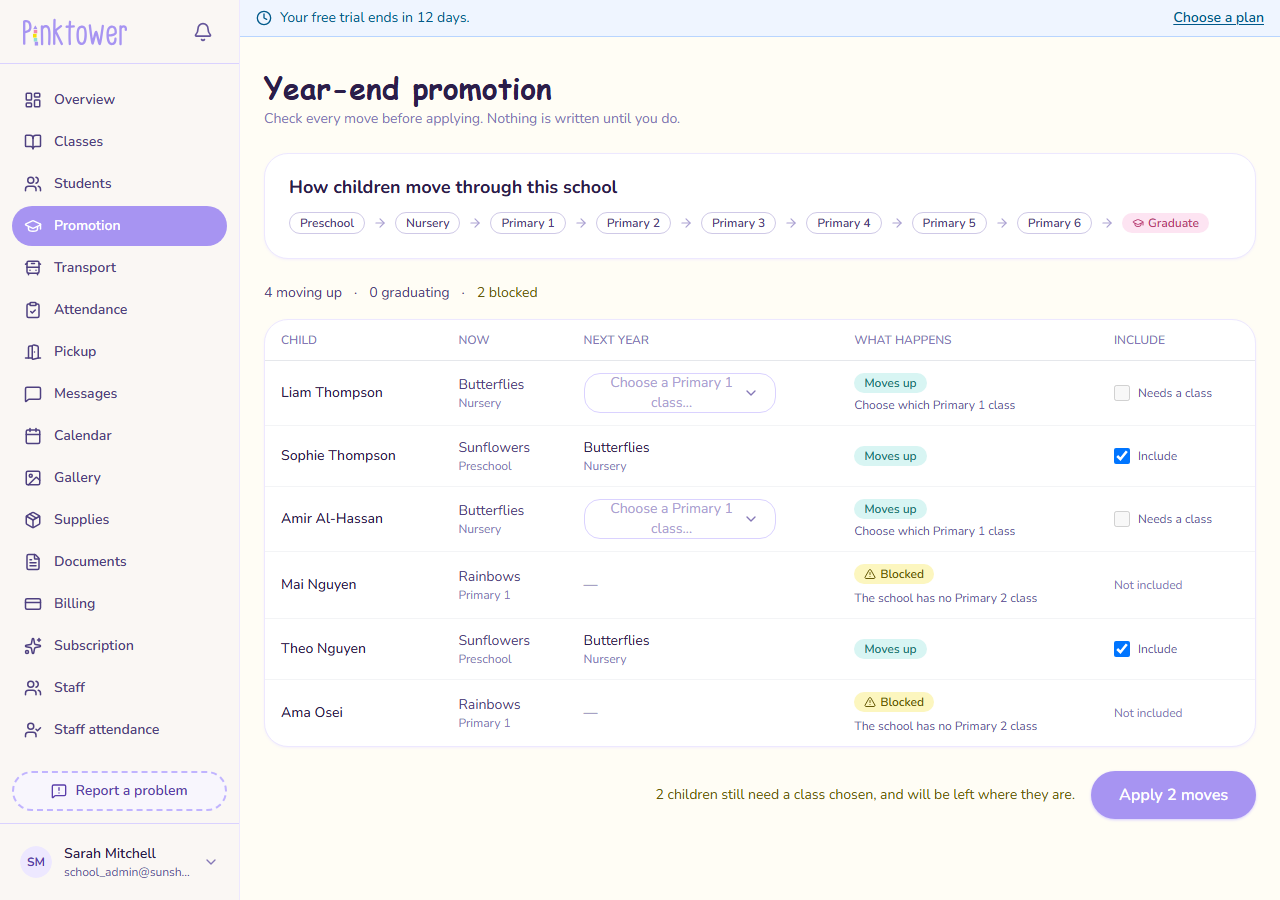The height and width of the screenshot is (900, 1280).
Task: Click the NEXT YEAR column header
Action: pos(616,340)
